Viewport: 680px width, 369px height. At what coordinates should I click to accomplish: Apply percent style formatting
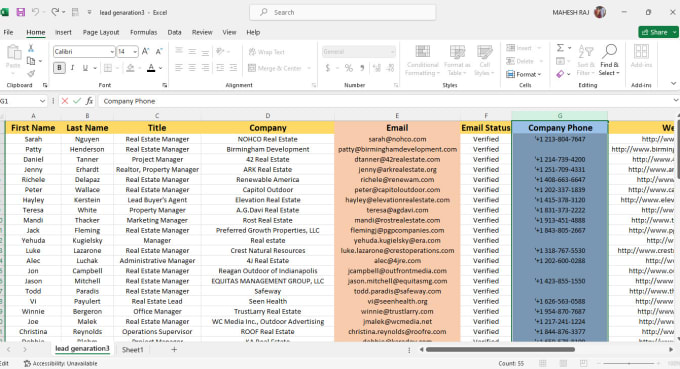pos(348,68)
